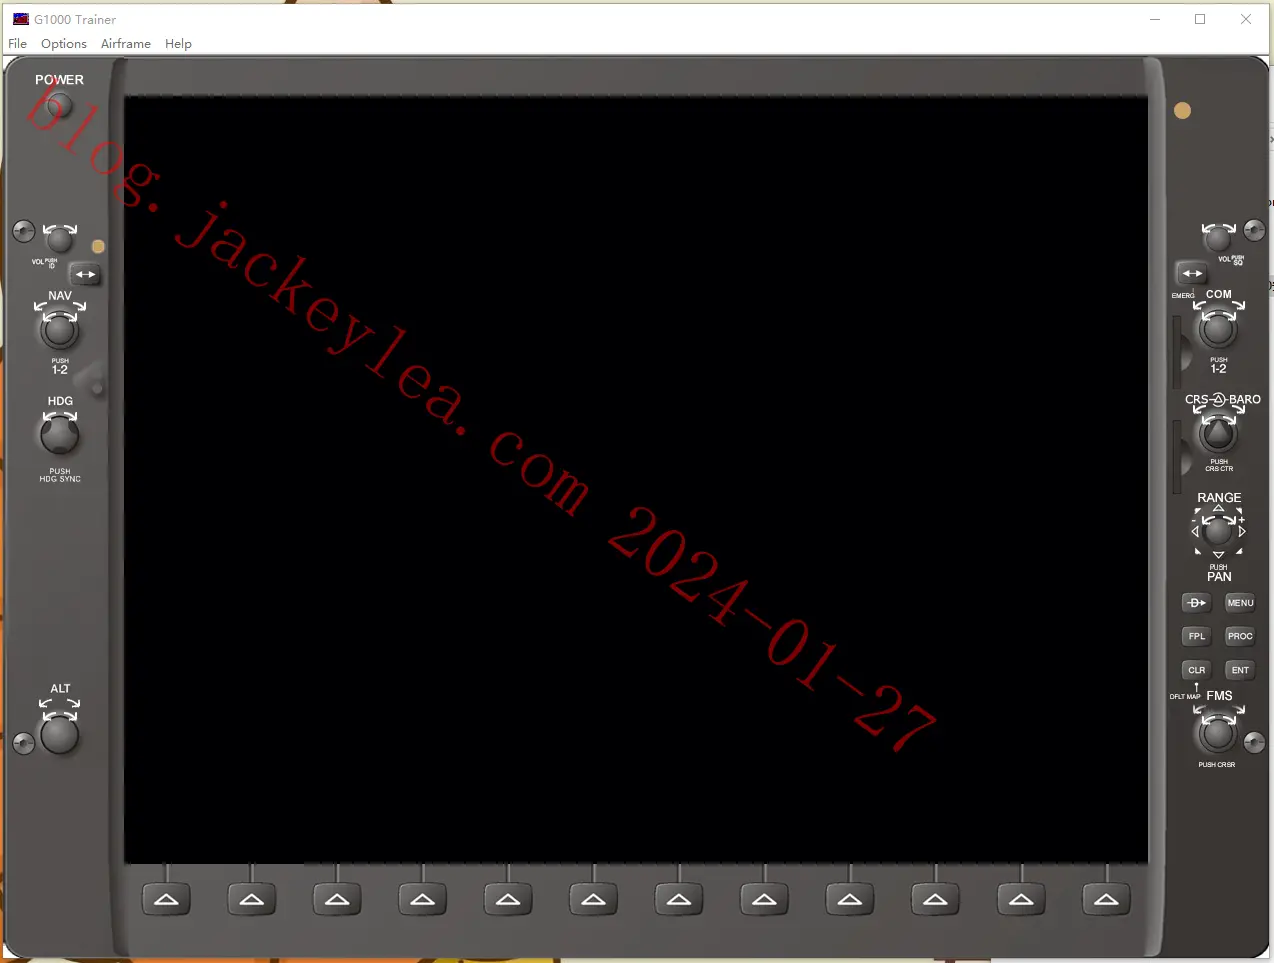Click the PROC procedures key
This screenshot has height=963, width=1274.
point(1240,636)
